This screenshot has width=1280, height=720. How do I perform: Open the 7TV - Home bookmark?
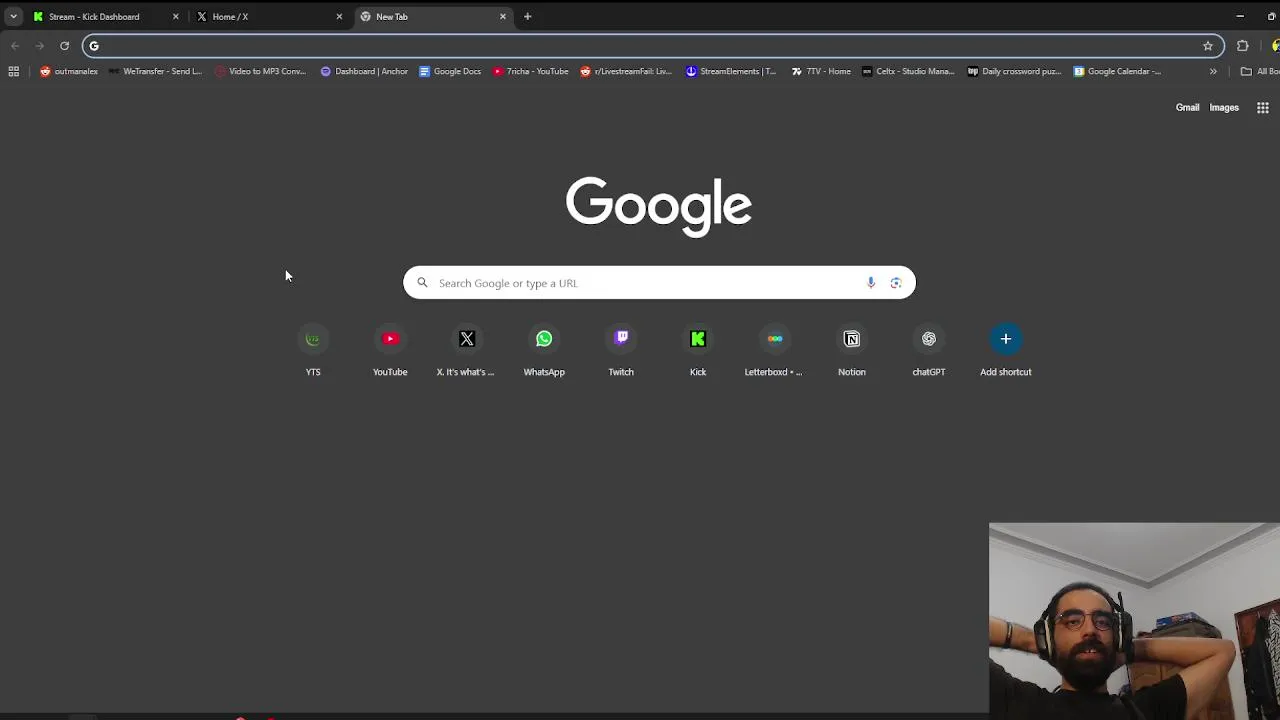(821, 71)
